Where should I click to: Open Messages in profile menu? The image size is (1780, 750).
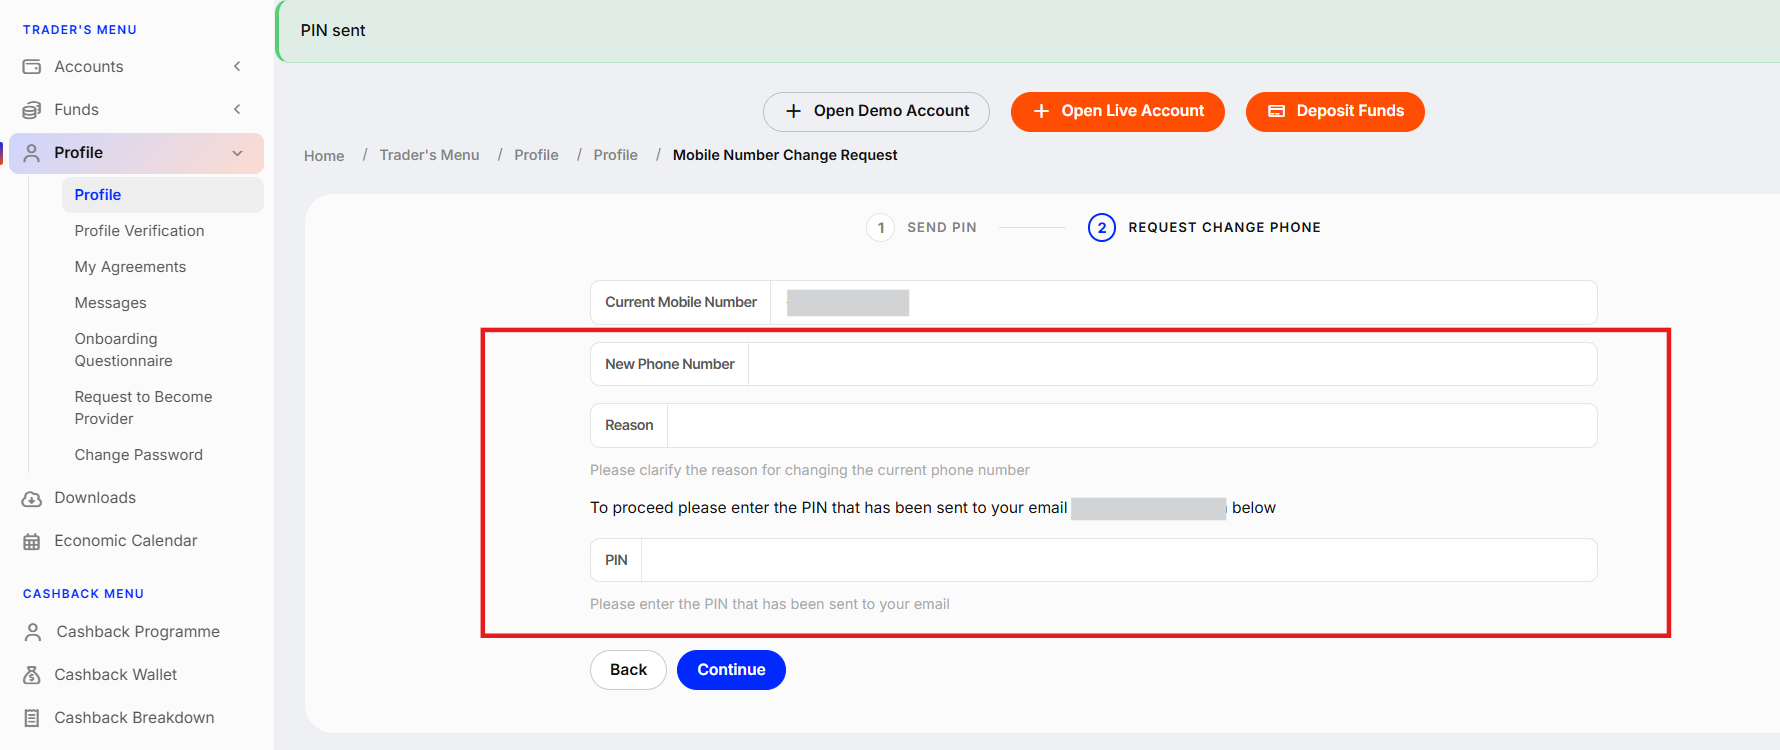click(x=110, y=303)
